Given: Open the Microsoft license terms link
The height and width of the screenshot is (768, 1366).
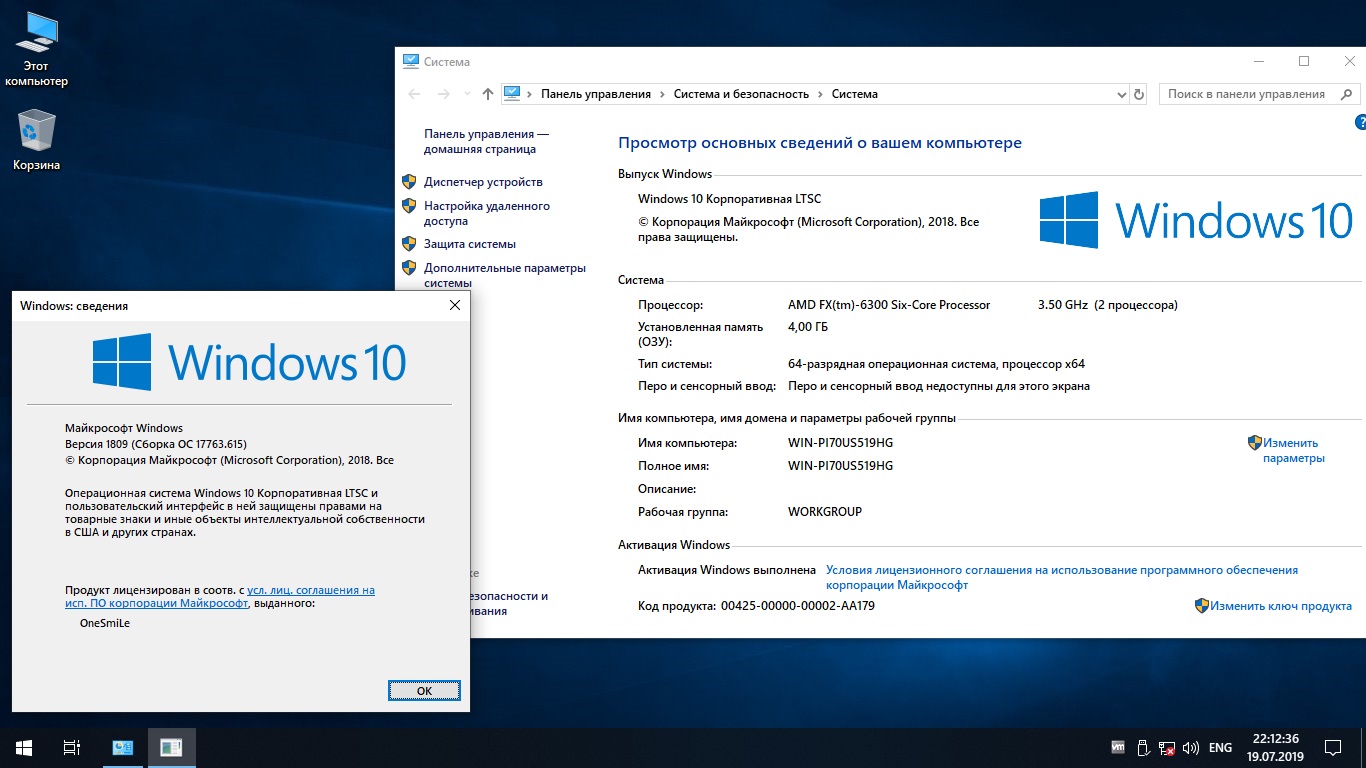Looking at the screenshot, I should (1062, 577).
